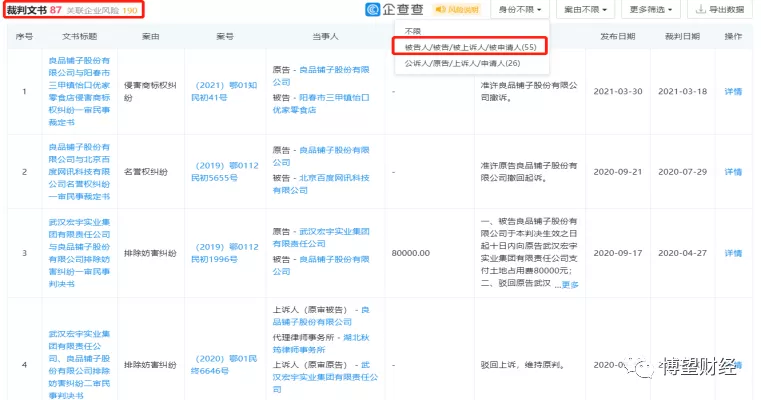
Task: Open defendant 北京百度网讯科技有限公司 link
Action: coord(321,184)
